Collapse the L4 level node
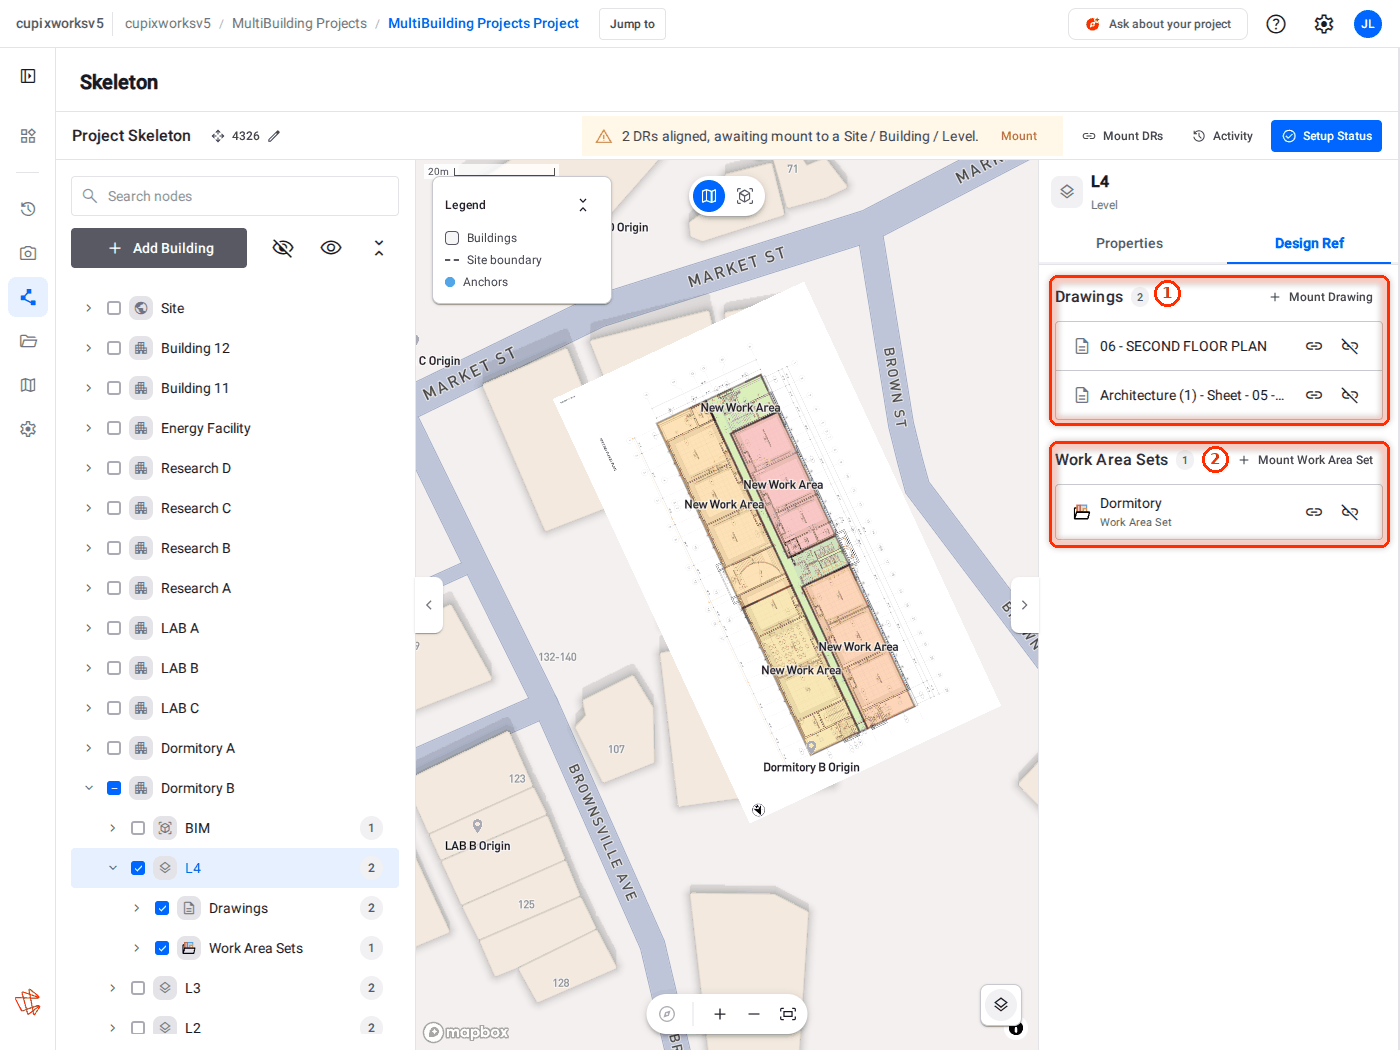This screenshot has width=1400, height=1050. [x=113, y=868]
